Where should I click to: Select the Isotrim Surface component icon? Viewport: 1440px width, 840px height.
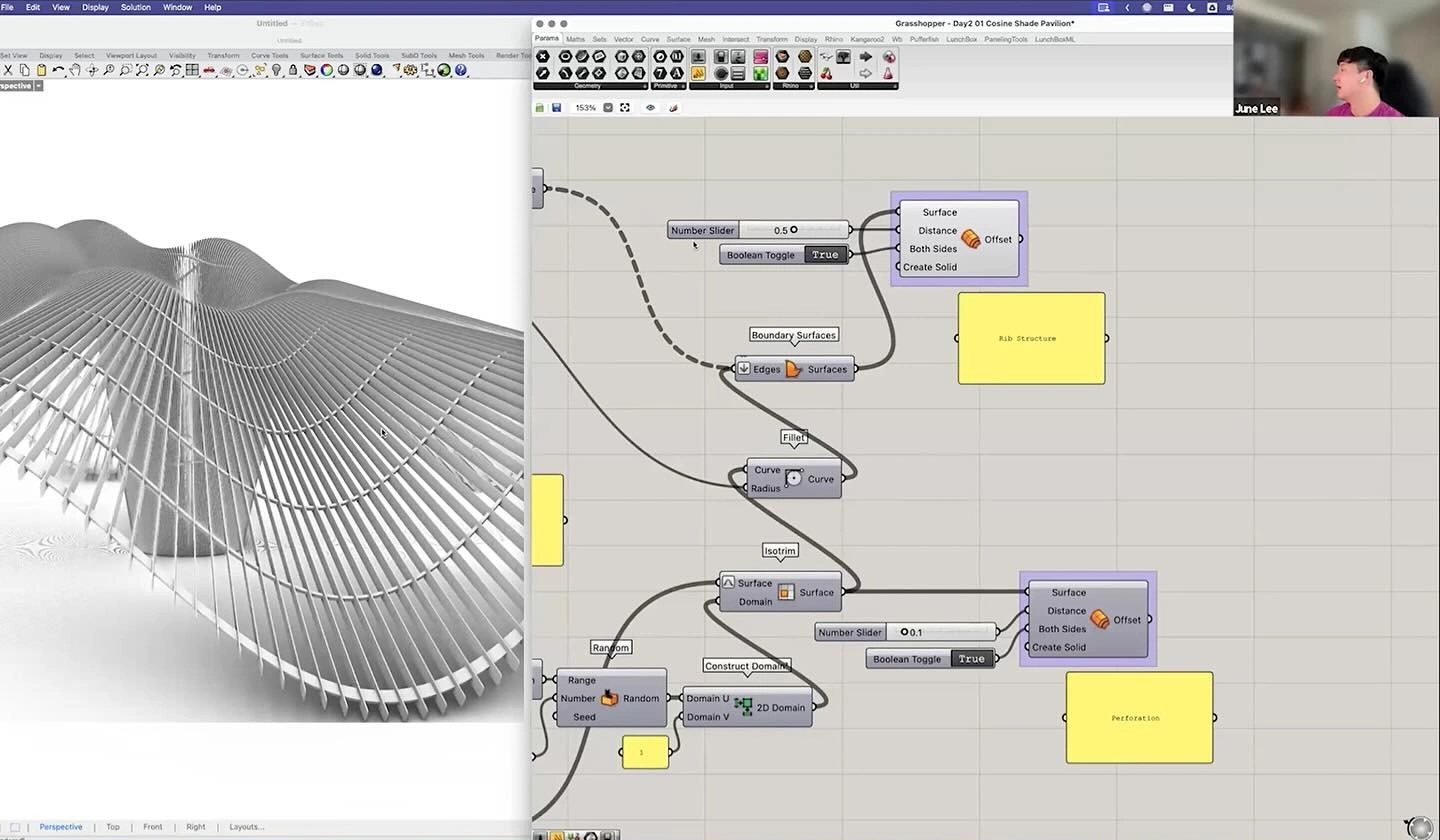(x=786, y=592)
